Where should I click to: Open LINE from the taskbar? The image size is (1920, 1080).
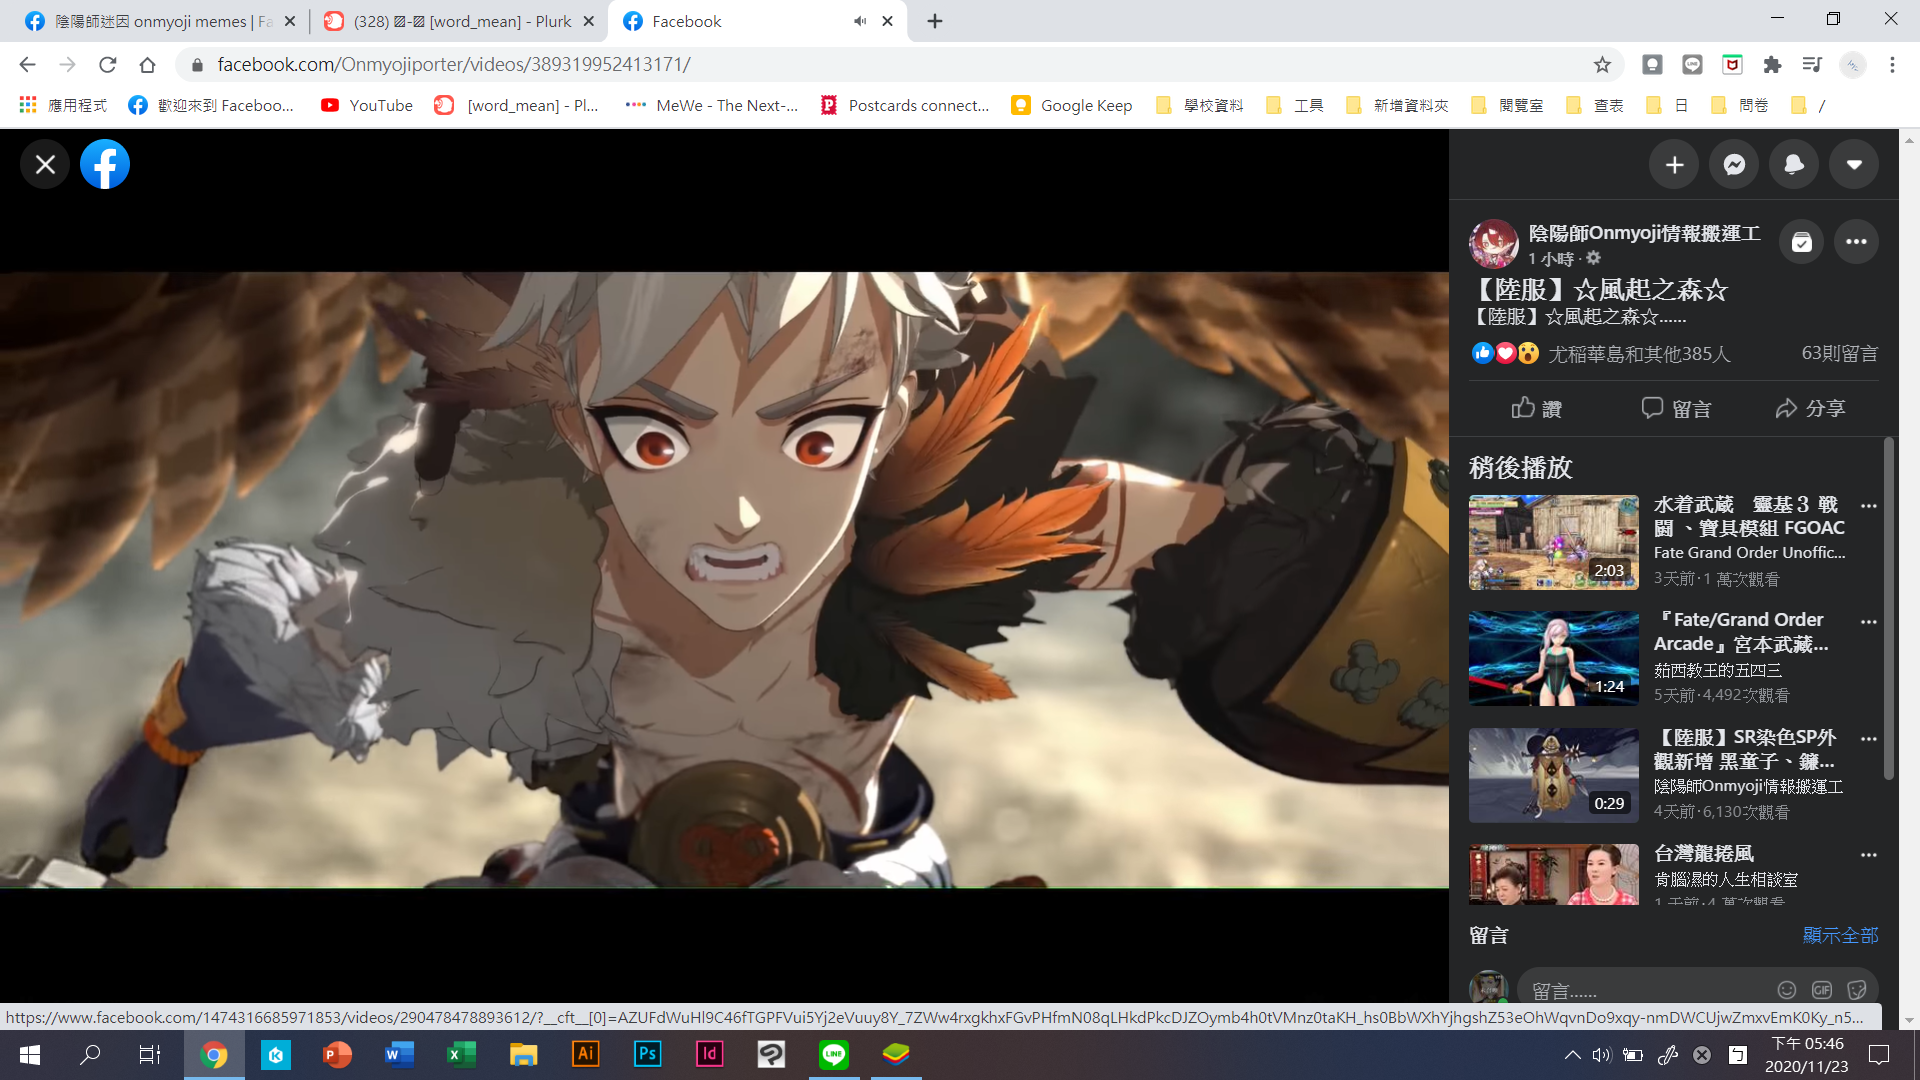[x=833, y=1054]
